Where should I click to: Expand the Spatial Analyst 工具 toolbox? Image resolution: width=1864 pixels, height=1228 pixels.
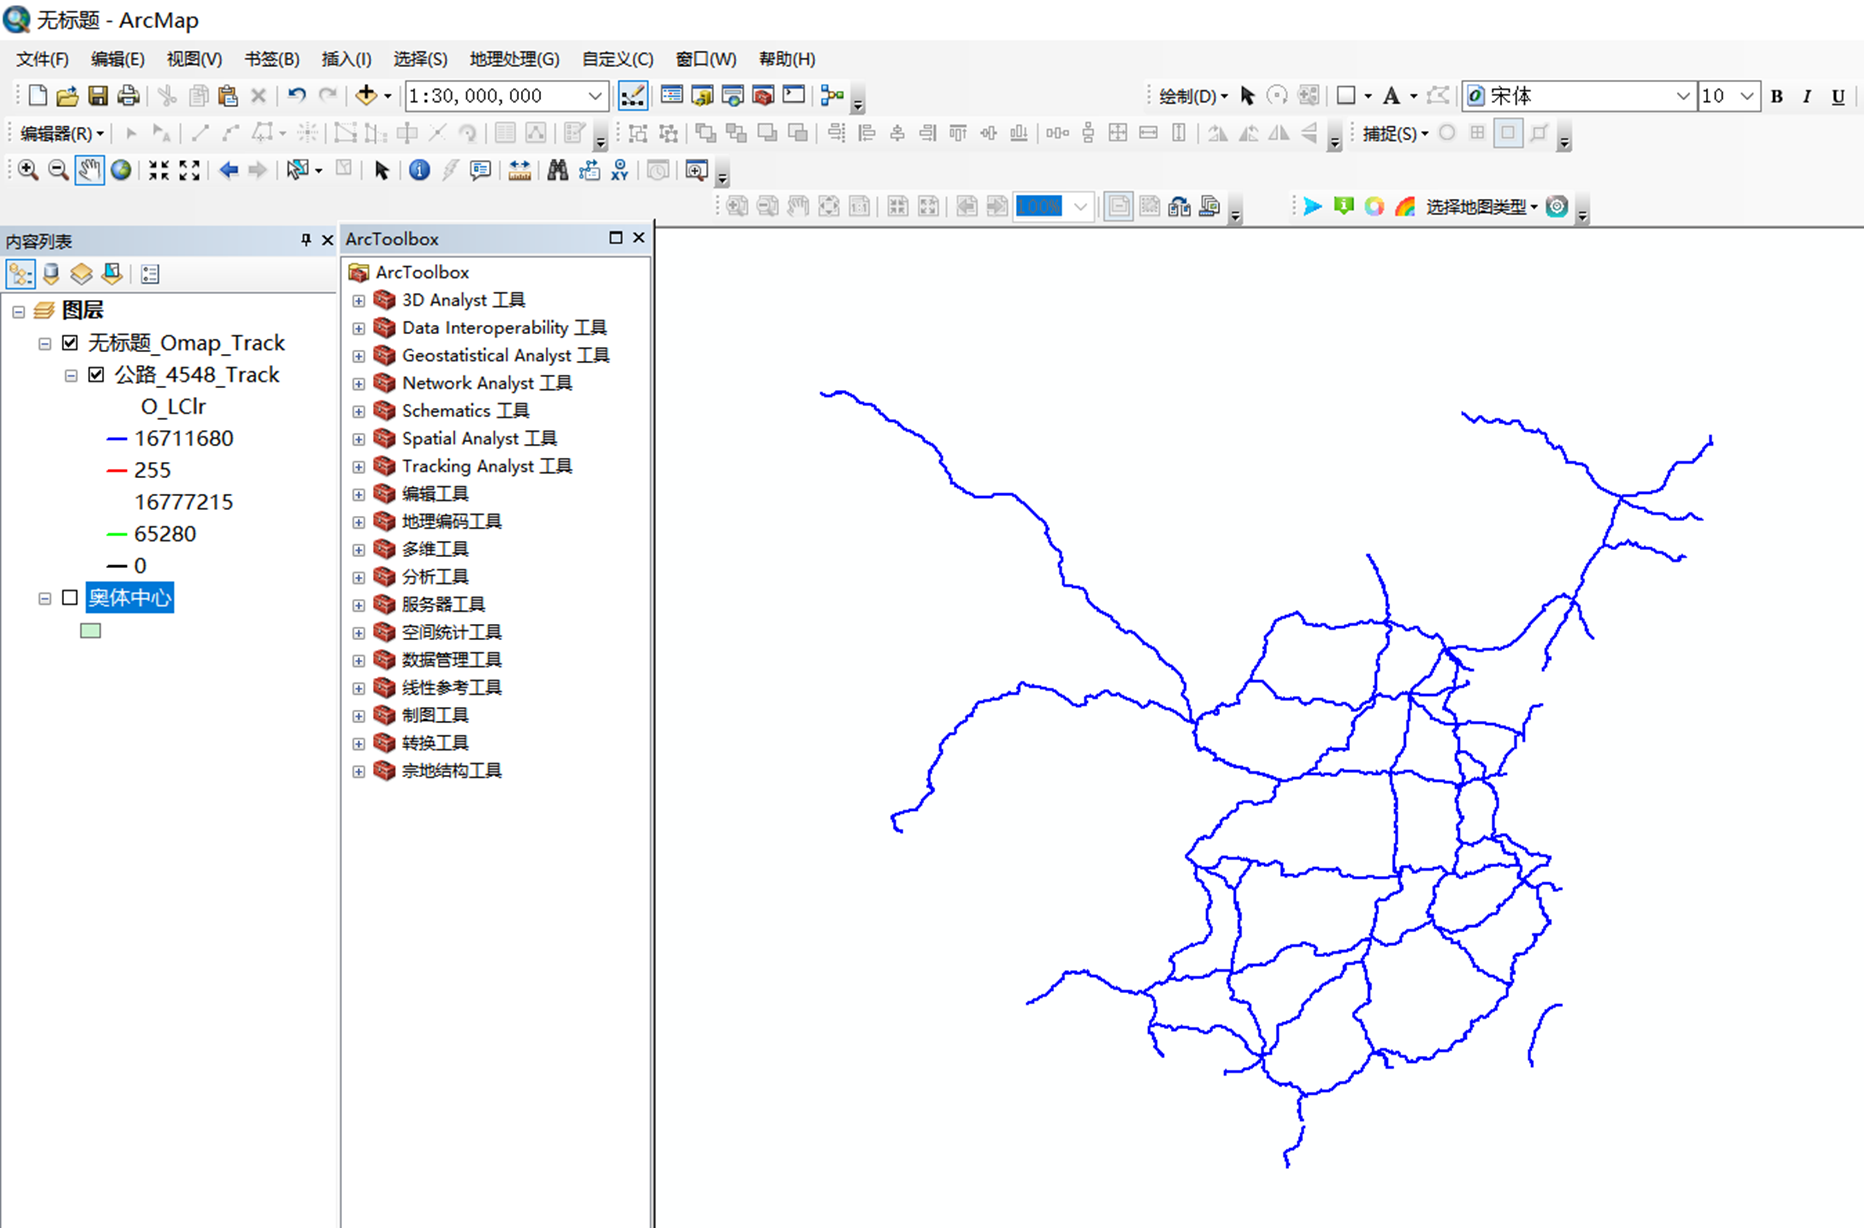[359, 439]
